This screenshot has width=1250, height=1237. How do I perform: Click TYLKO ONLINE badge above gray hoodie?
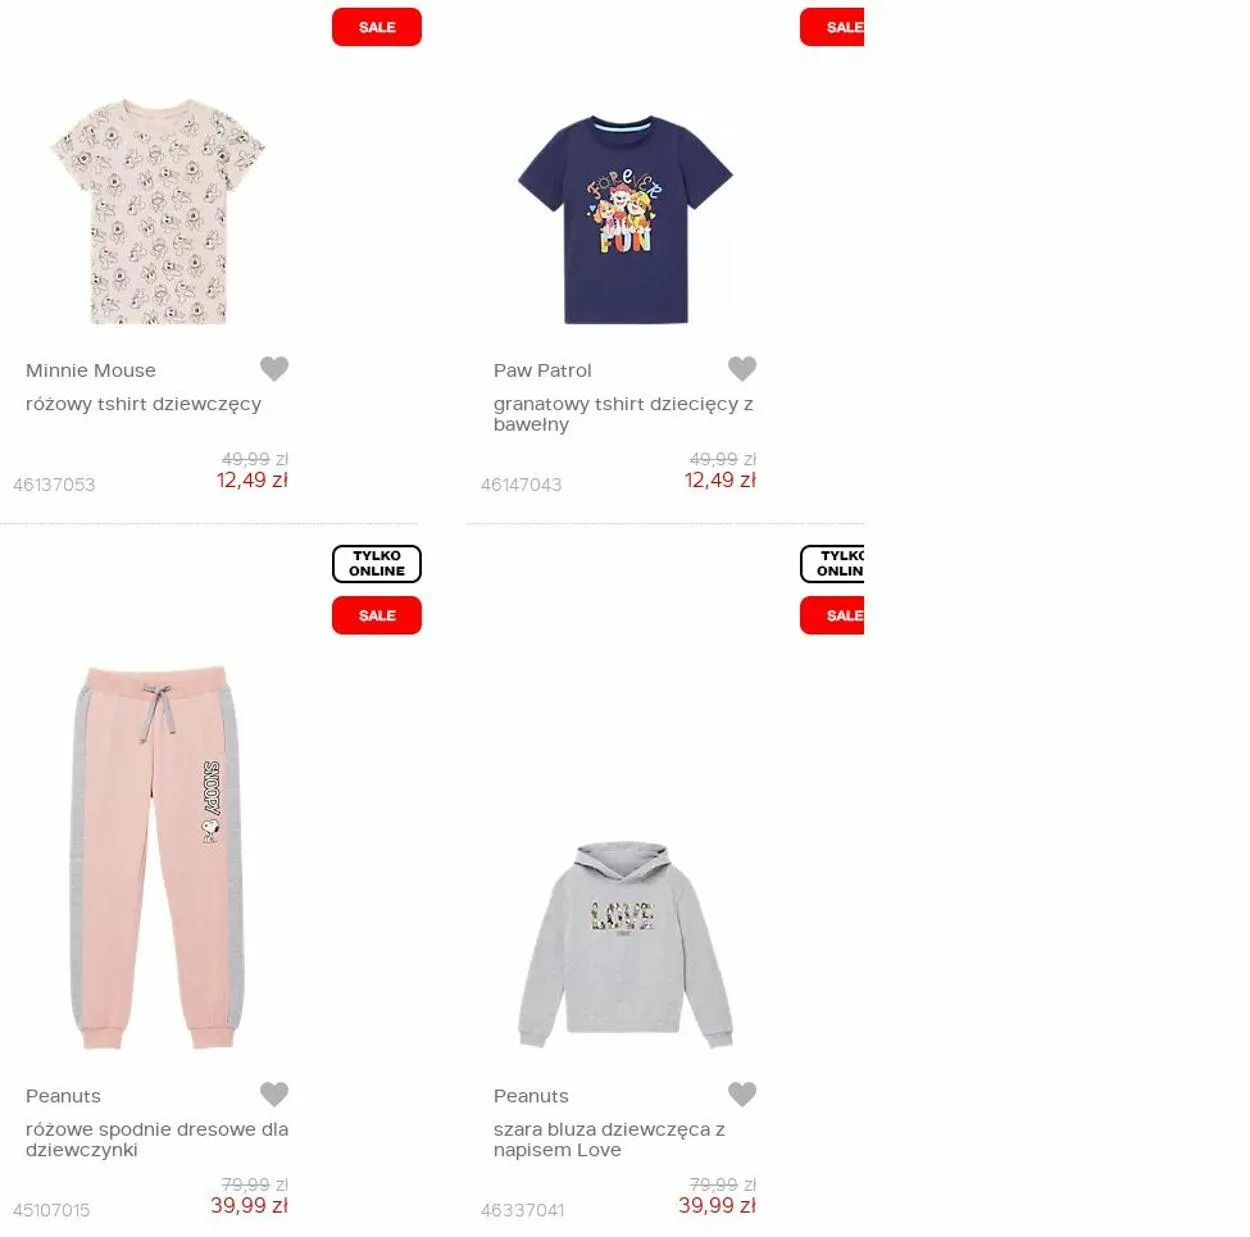[x=832, y=564]
